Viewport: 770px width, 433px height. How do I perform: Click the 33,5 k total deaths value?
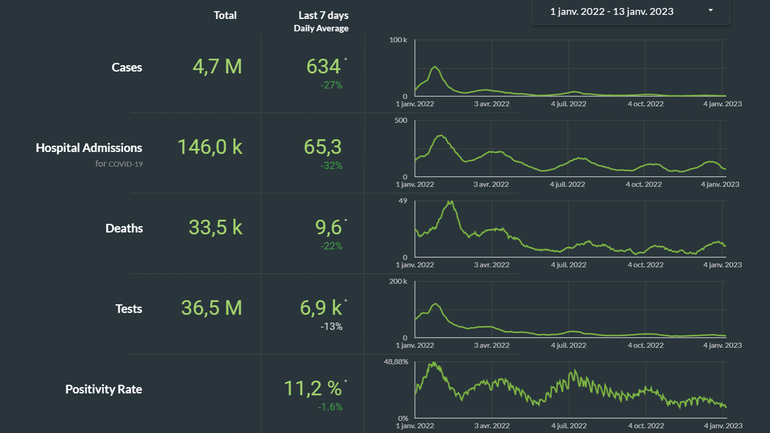216,227
